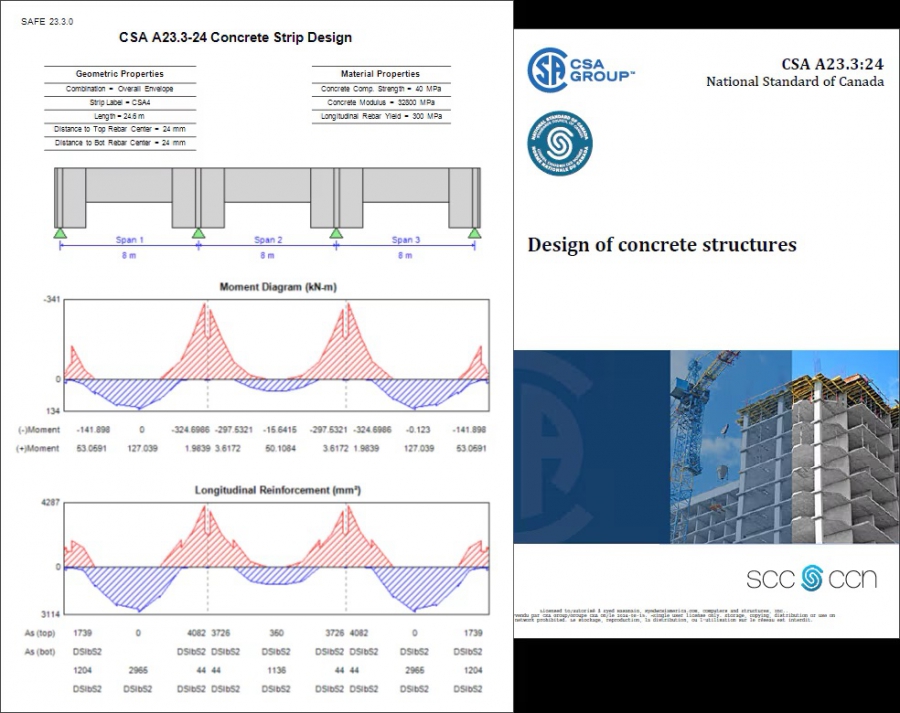Screen dimensions: 900x713
Task: Click the Design of concrete structures heading
Action: (662, 245)
